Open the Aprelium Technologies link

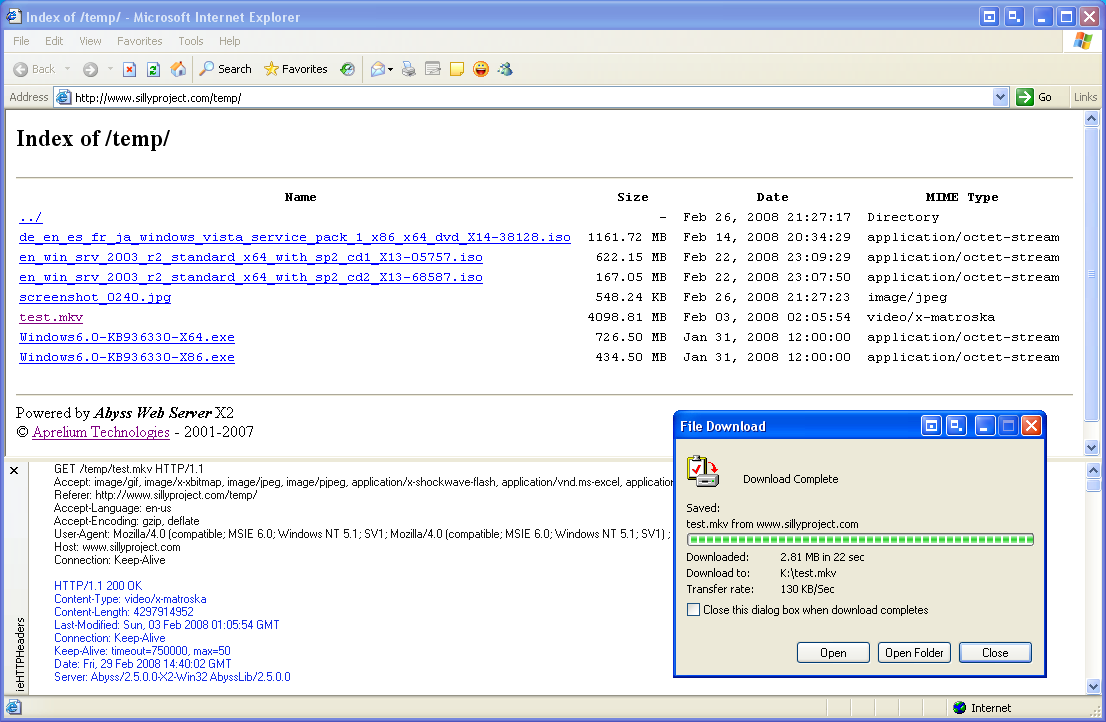101,432
